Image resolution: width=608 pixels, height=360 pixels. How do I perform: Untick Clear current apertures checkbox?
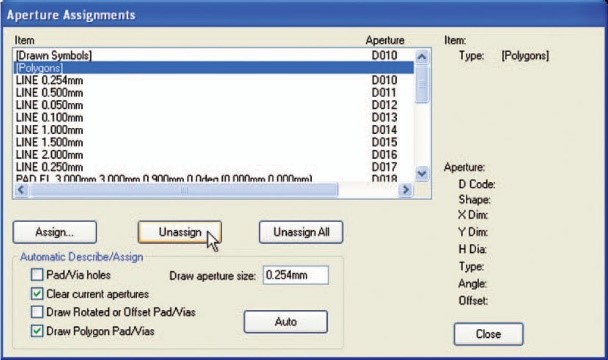[x=37, y=294]
